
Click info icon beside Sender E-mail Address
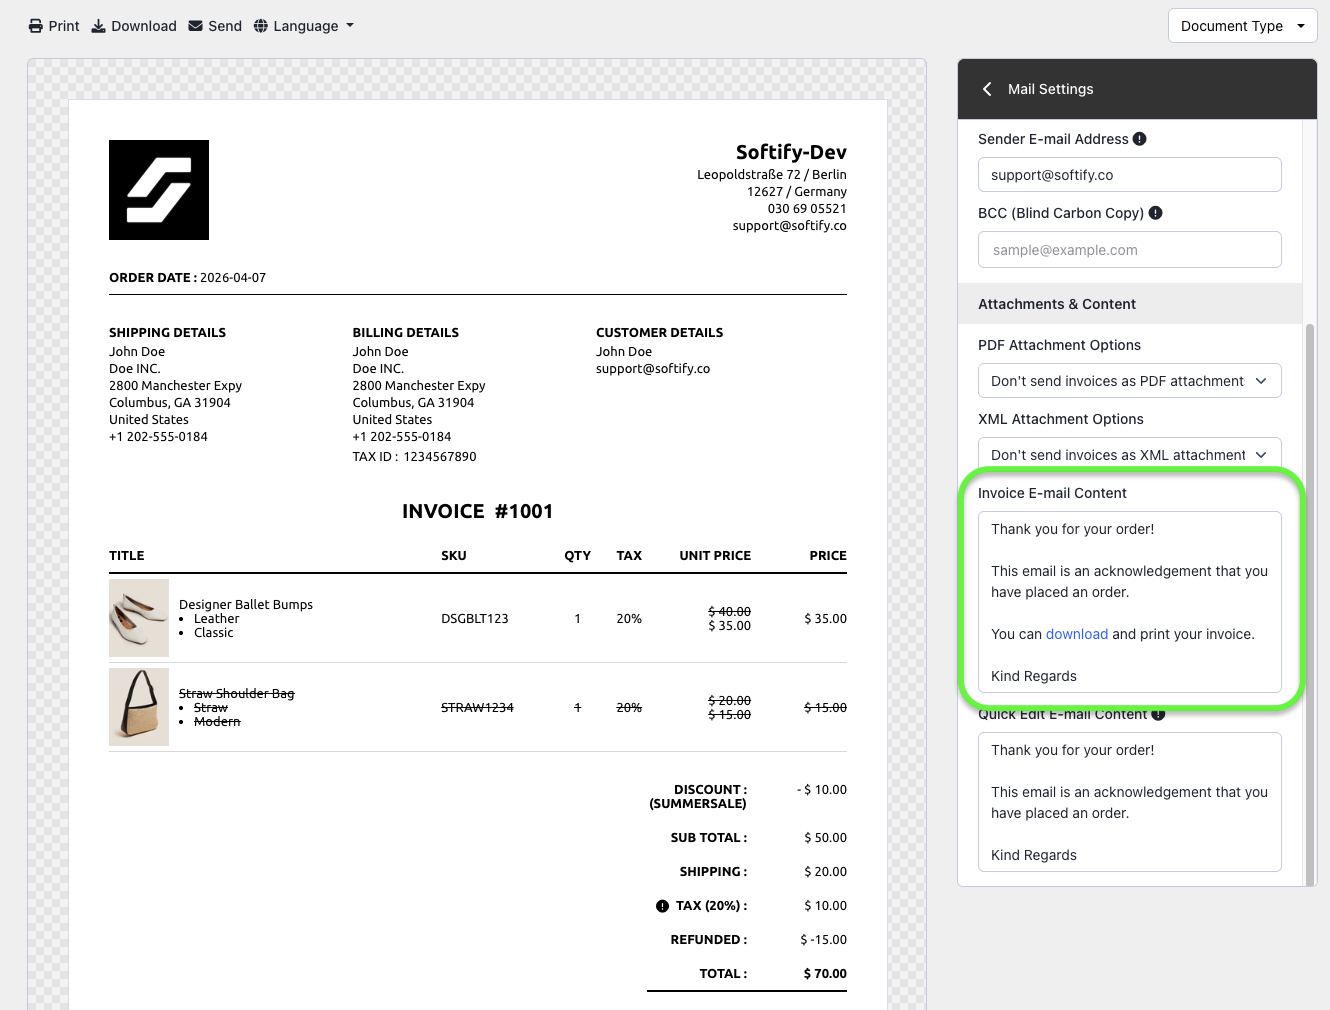click(1140, 139)
